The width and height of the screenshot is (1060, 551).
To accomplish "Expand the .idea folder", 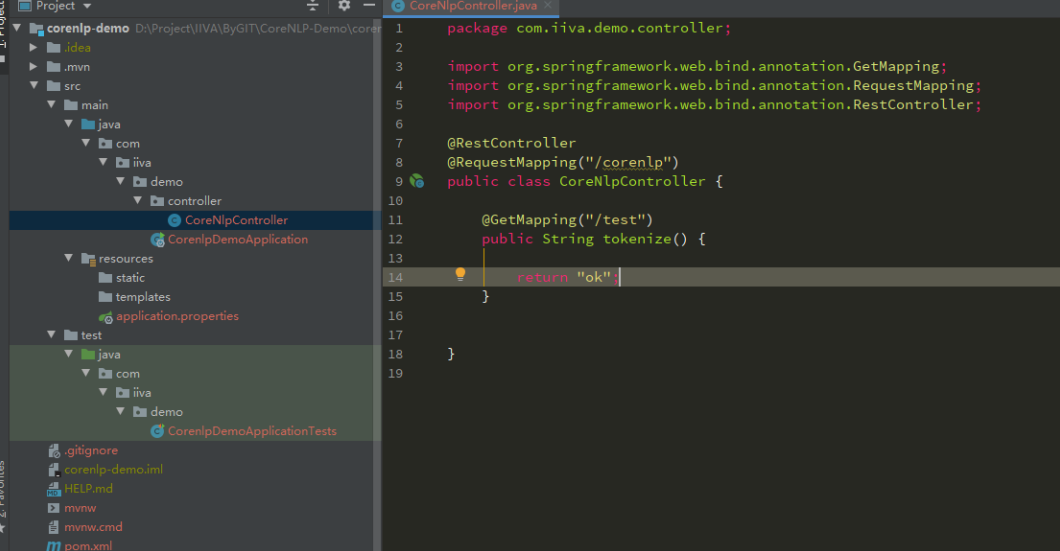I will pyautogui.click(x=33, y=47).
